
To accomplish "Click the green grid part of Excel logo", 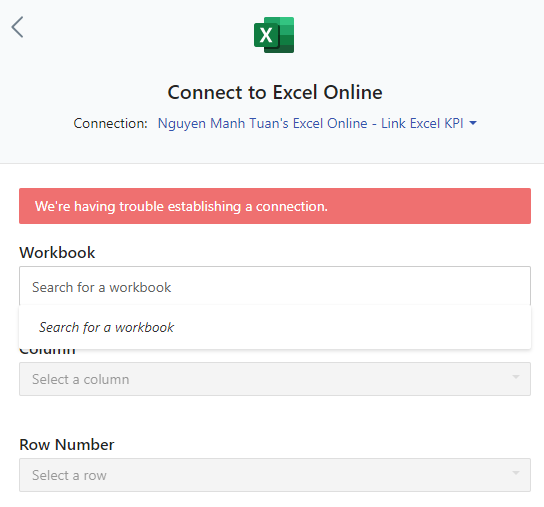I will 287,35.
